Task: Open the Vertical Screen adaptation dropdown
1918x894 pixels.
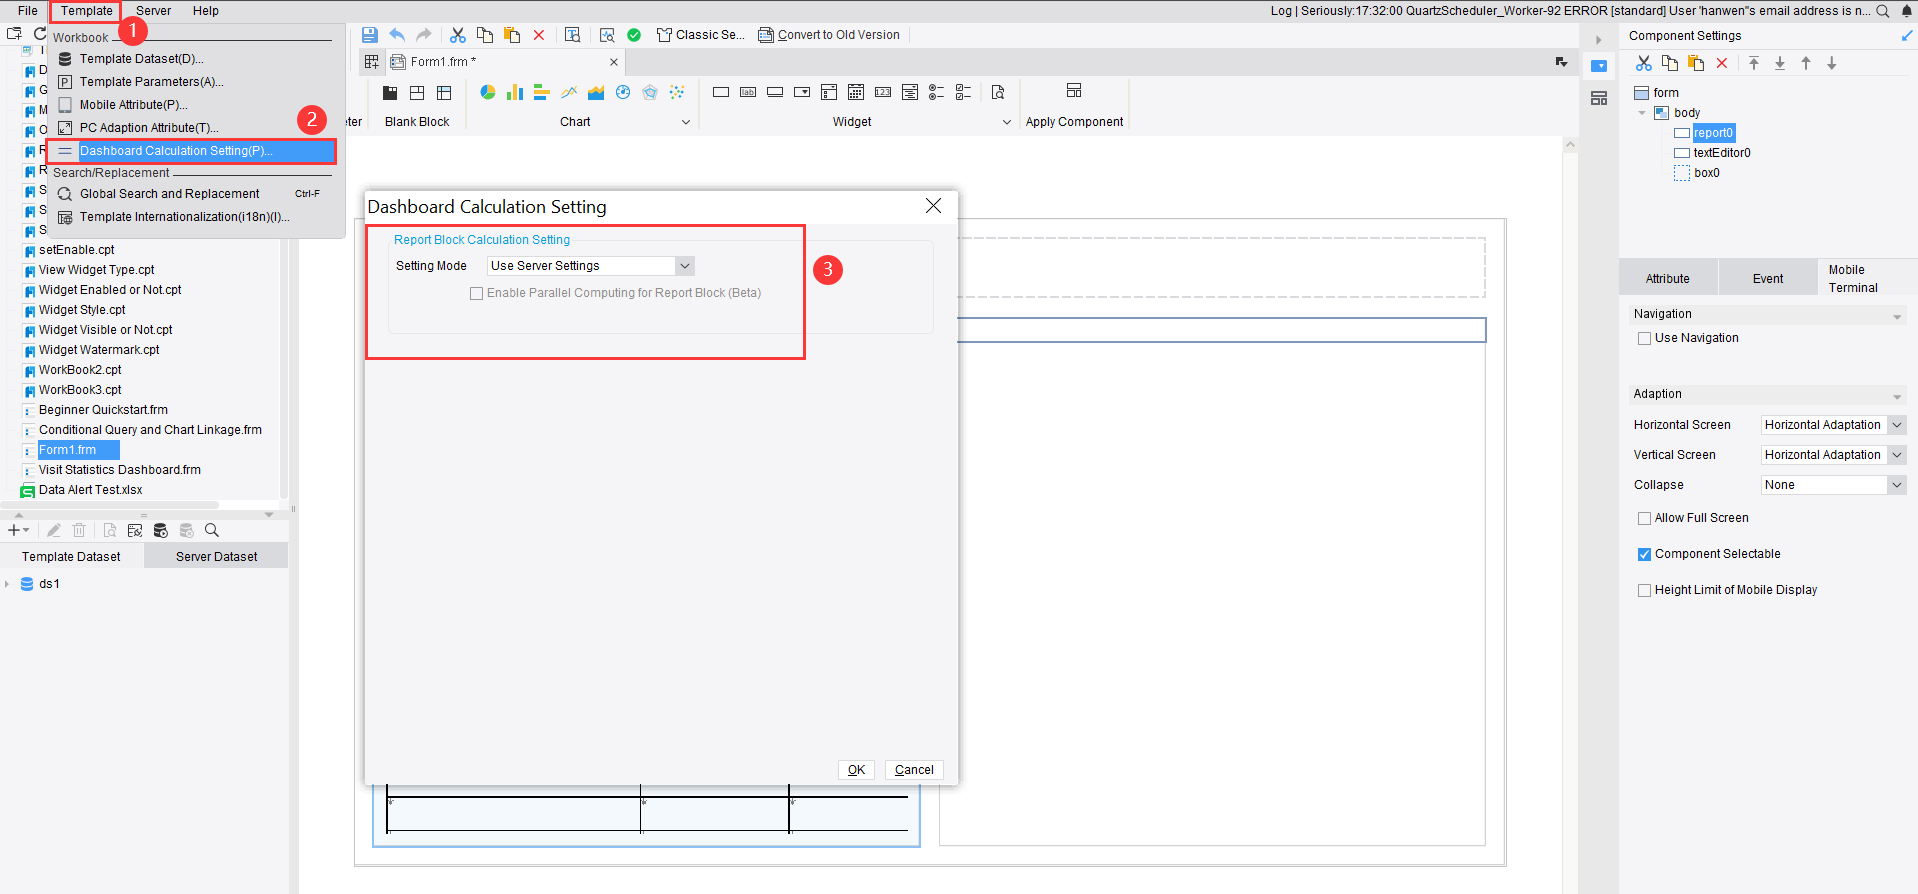Action: pos(1833,455)
